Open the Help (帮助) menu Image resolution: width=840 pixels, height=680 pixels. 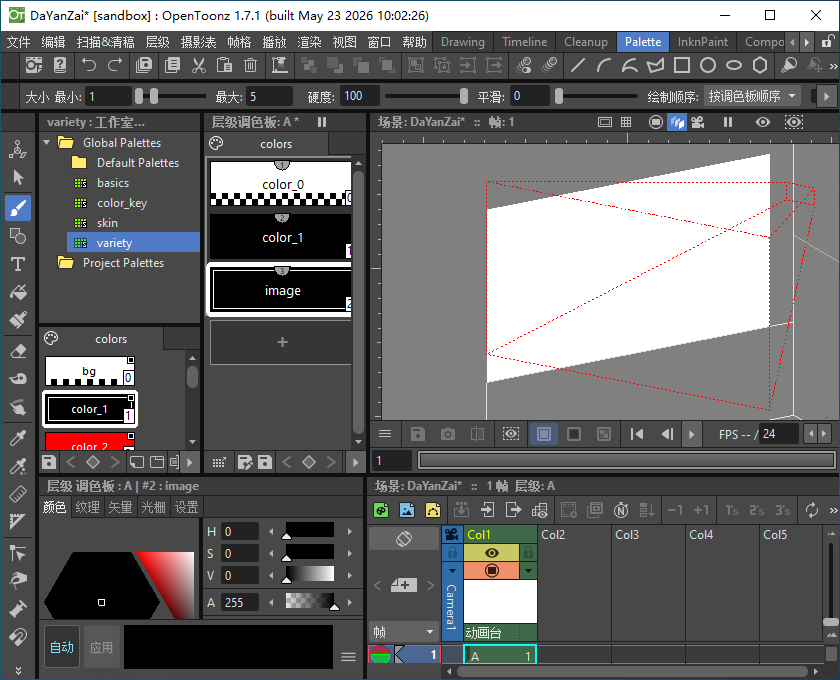(414, 42)
